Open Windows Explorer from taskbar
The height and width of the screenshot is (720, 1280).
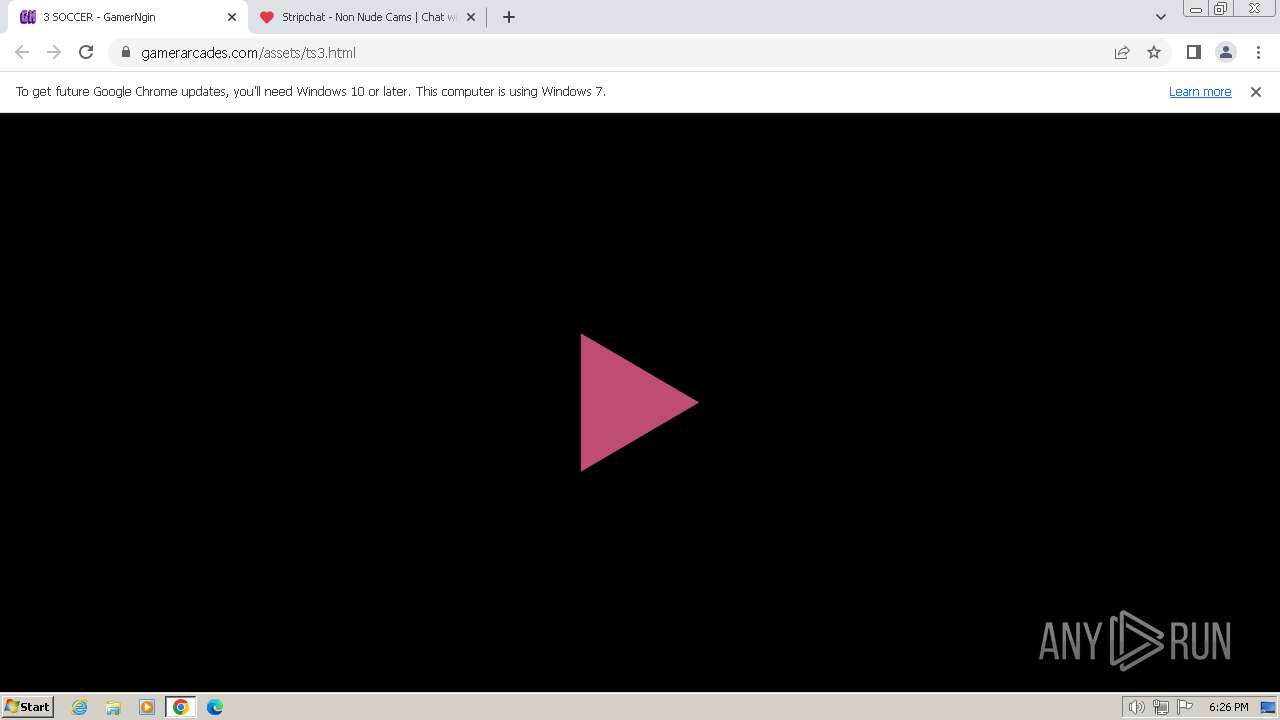pos(113,707)
